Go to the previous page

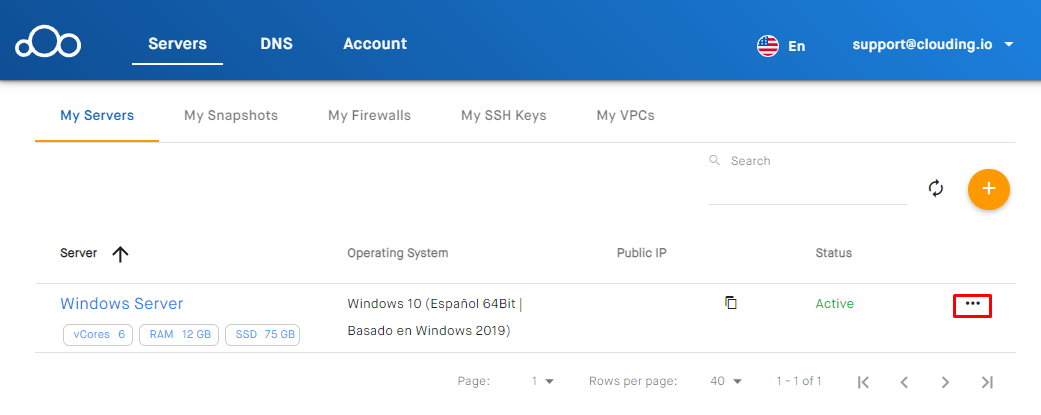tap(904, 382)
